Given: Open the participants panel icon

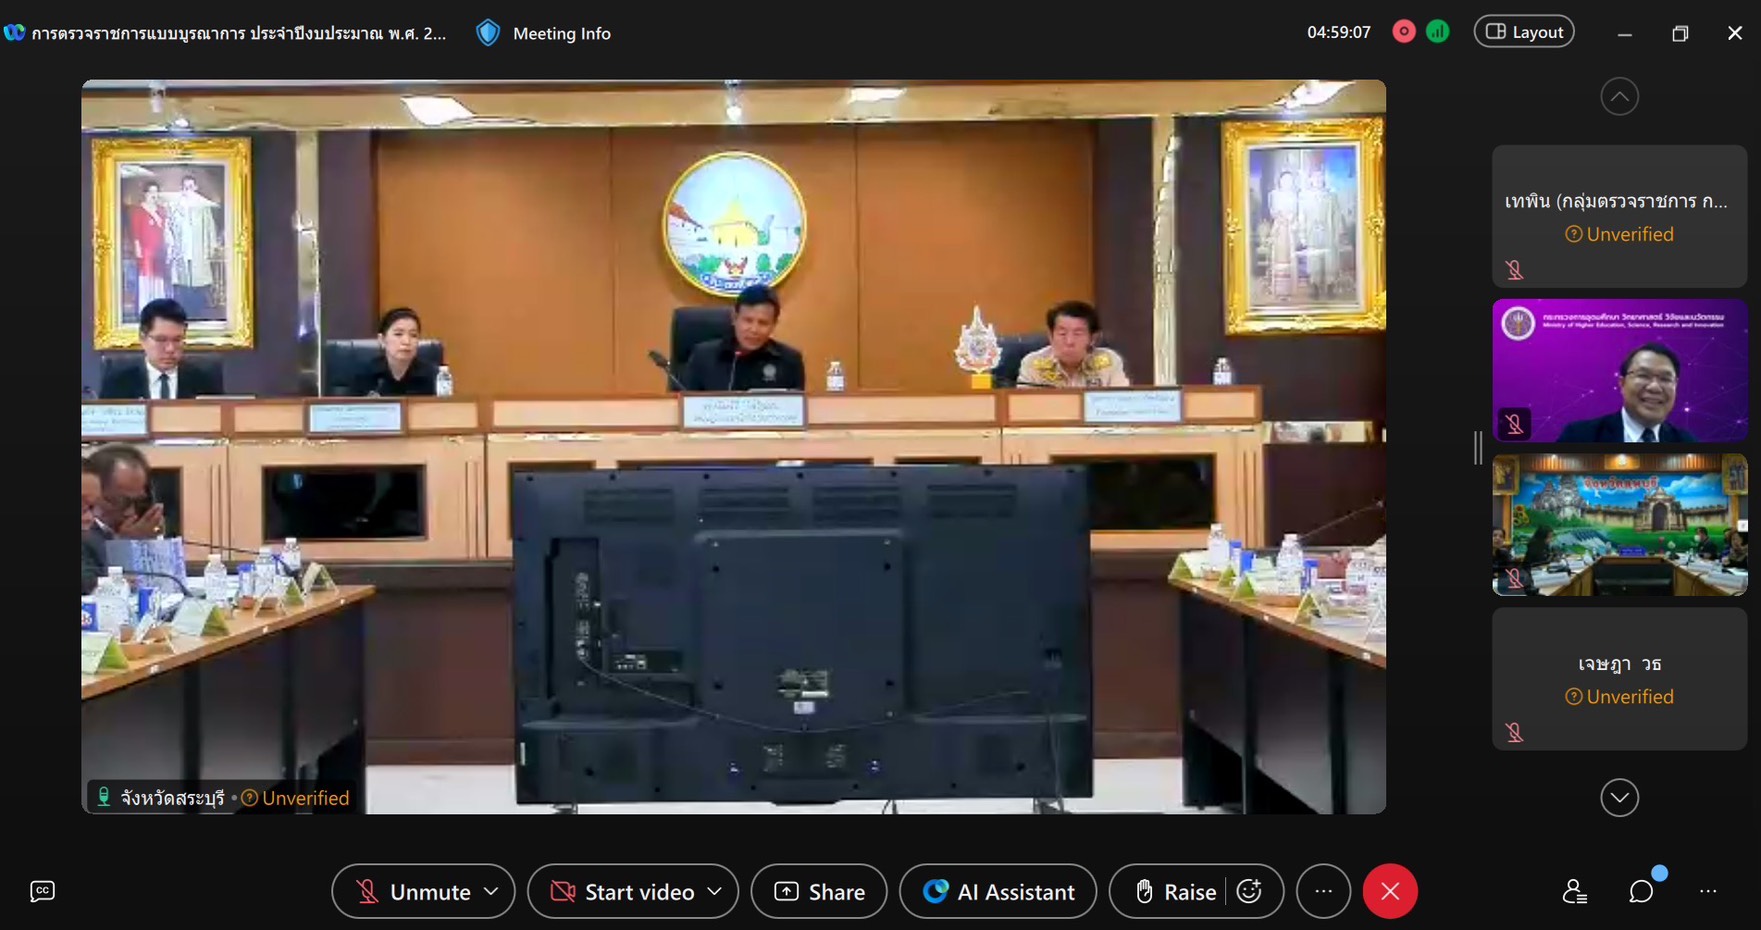Looking at the screenshot, I should (1574, 891).
